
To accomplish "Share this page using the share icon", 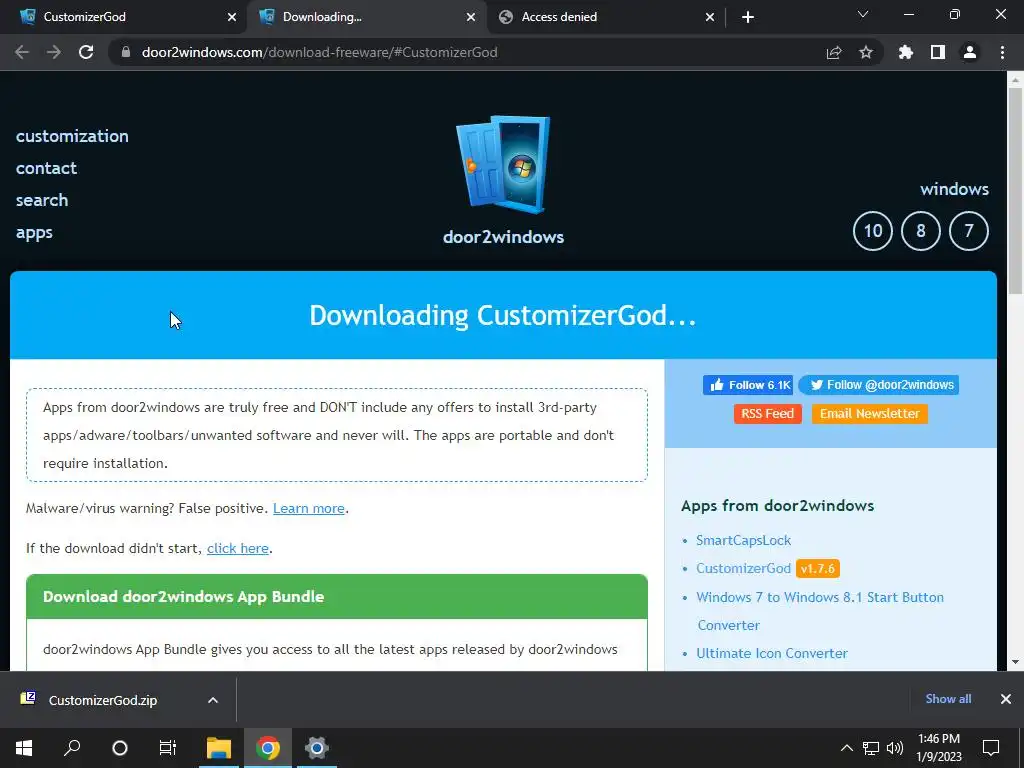I will coord(834,52).
